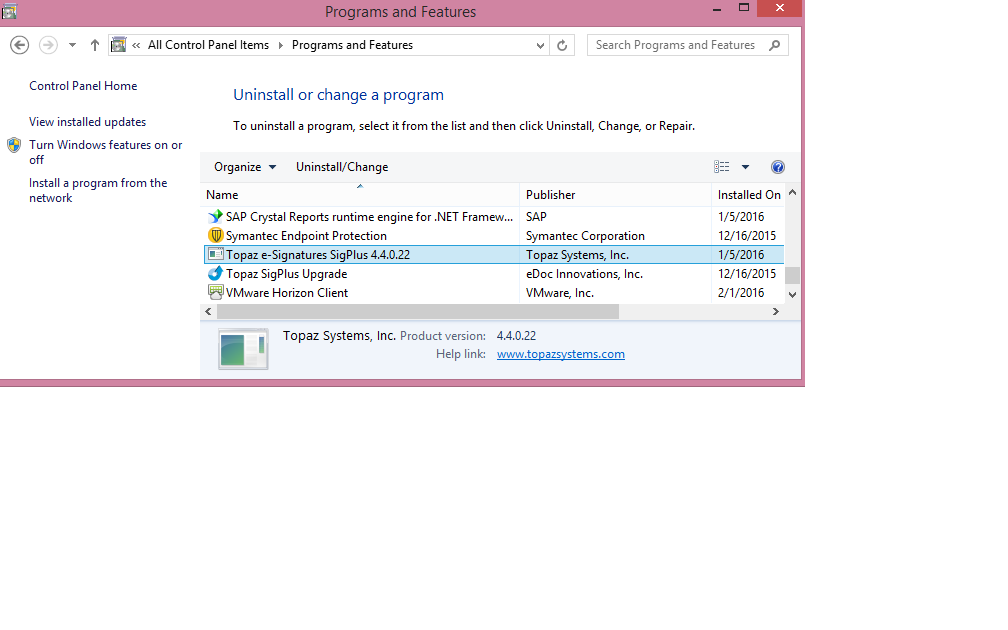1008x630 pixels.
Task: Click the Topaz SigPlus Upgrade icon
Action: click(216, 273)
